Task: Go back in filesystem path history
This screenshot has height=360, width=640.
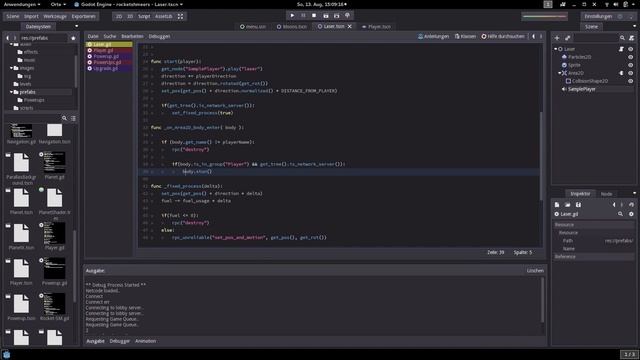Action: tap(7, 38)
